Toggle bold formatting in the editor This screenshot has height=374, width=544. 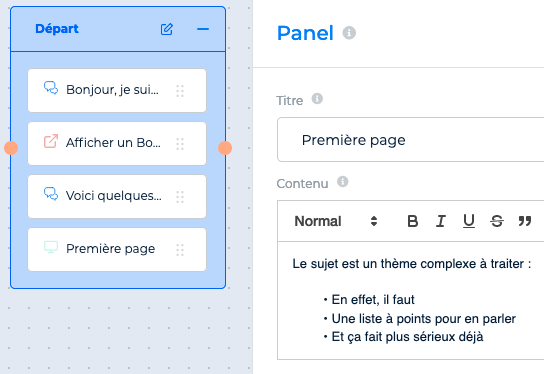pos(413,221)
